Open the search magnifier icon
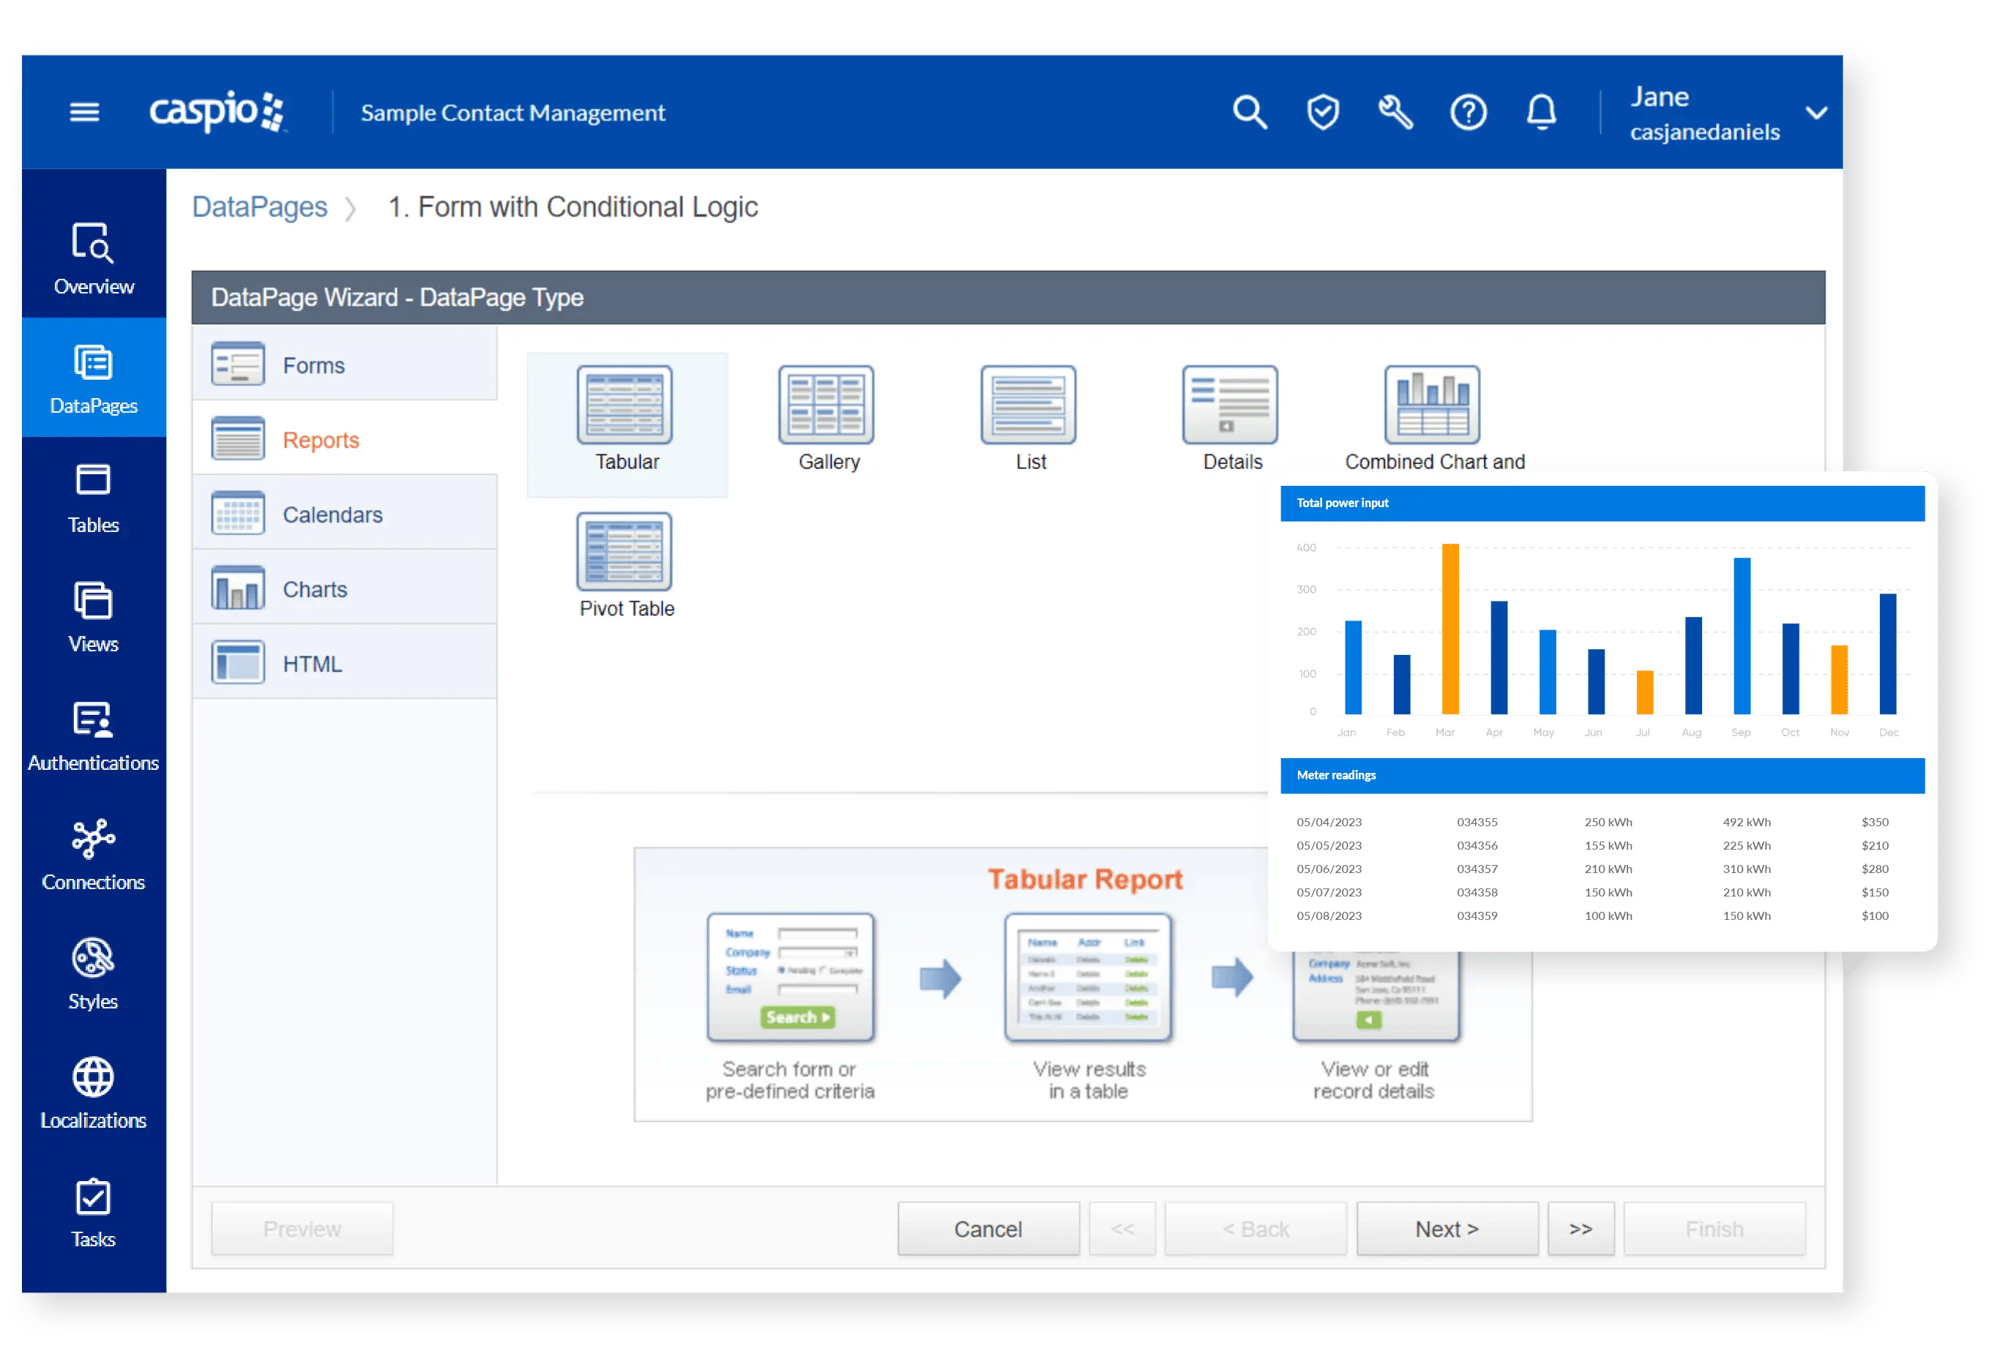This screenshot has height=1348, width=2000. pyautogui.click(x=1249, y=112)
